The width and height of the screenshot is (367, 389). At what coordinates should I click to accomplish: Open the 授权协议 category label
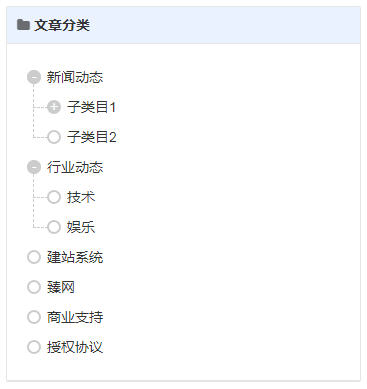75,347
